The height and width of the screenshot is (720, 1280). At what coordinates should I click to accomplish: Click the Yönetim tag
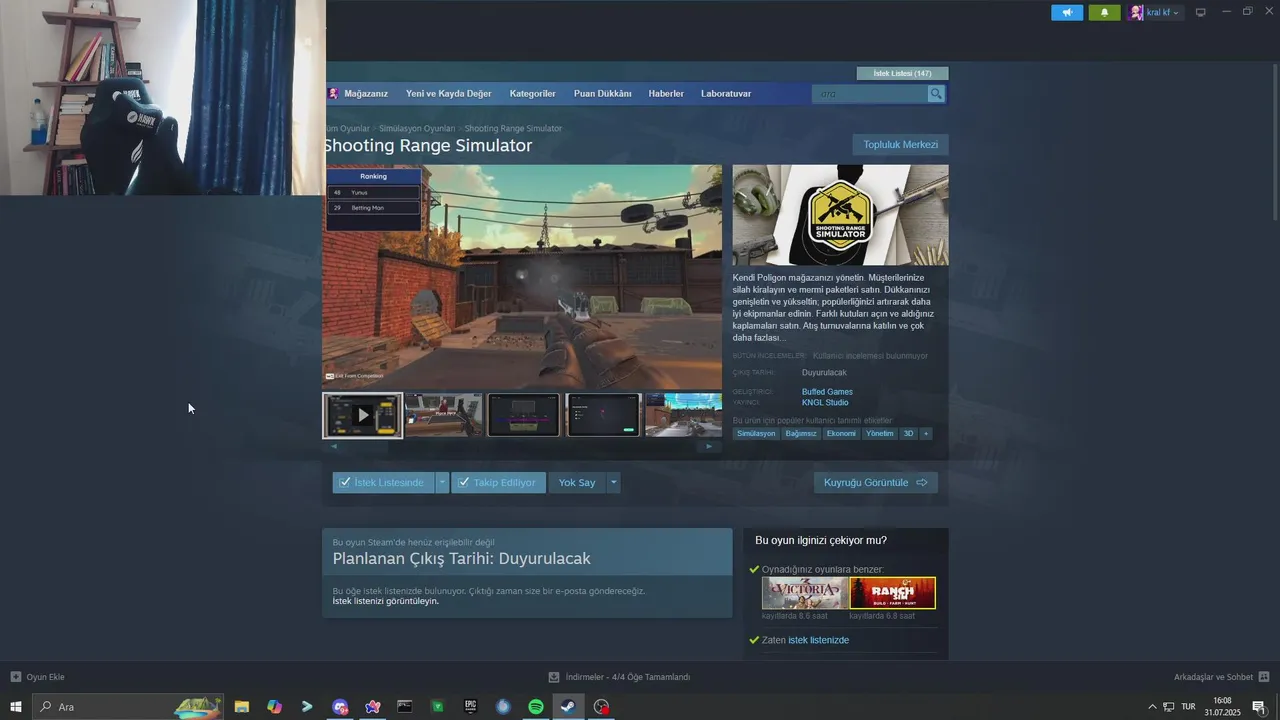[x=880, y=434]
